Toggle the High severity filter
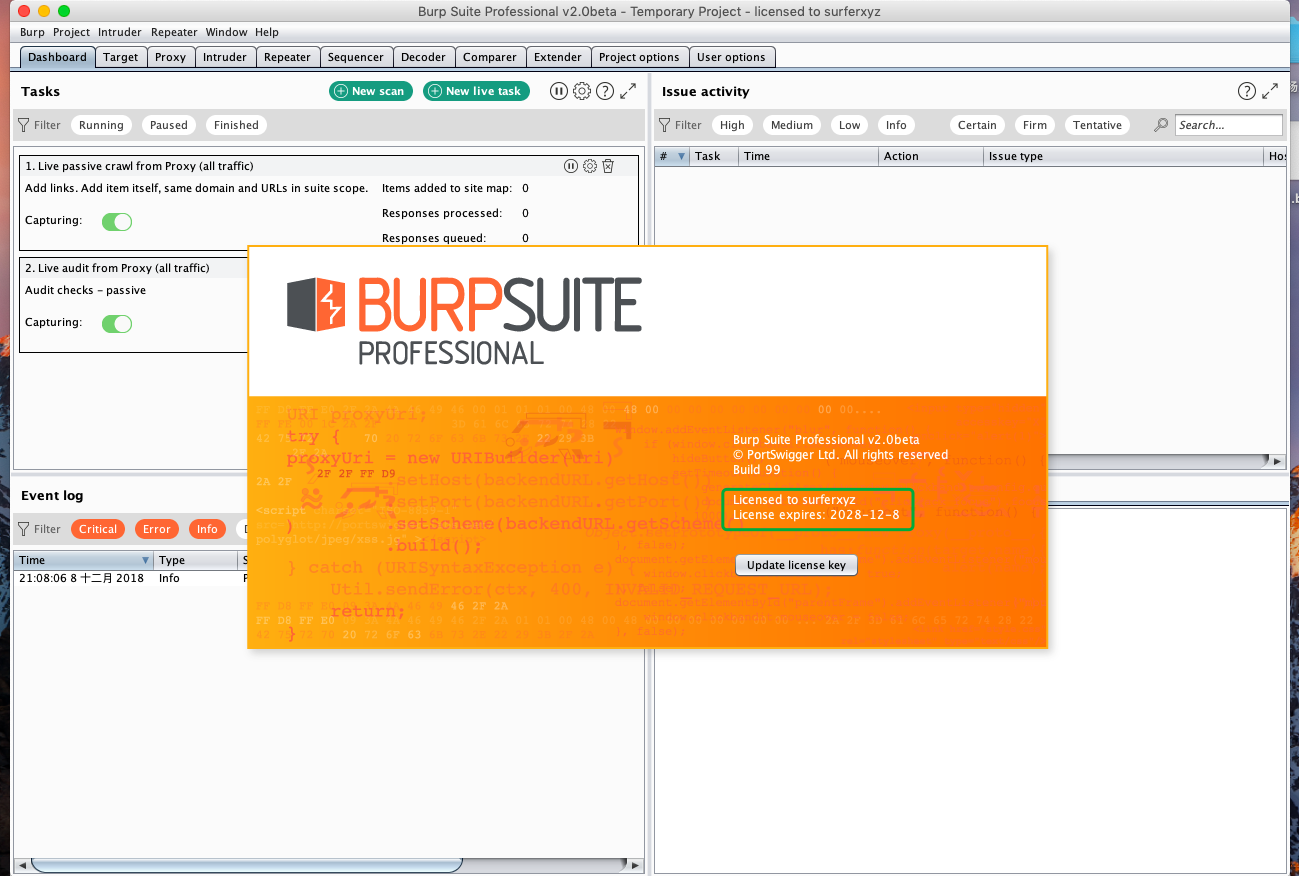This screenshot has width=1299, height=876. pyautogui.click(x=732, y=125)
